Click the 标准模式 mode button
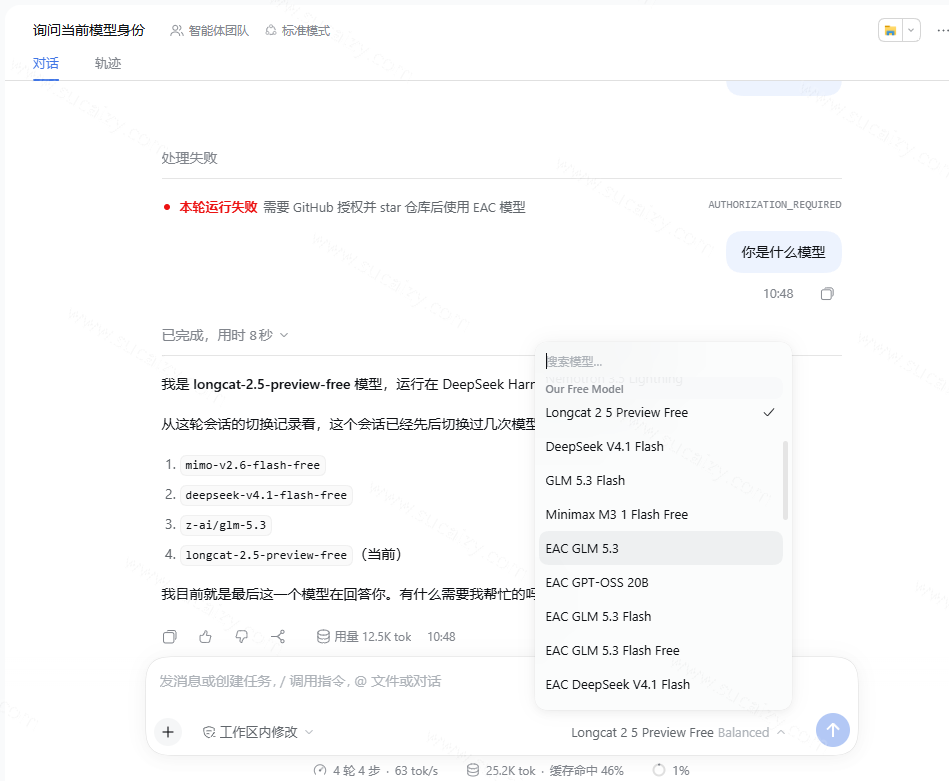This screenshot has width=949, height=781. click(x=298, y=30)
